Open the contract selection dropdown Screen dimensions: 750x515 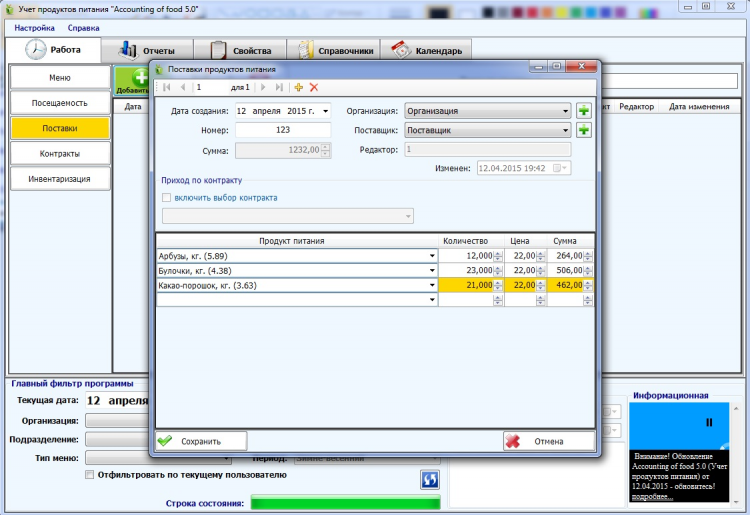tap(288, 216)
